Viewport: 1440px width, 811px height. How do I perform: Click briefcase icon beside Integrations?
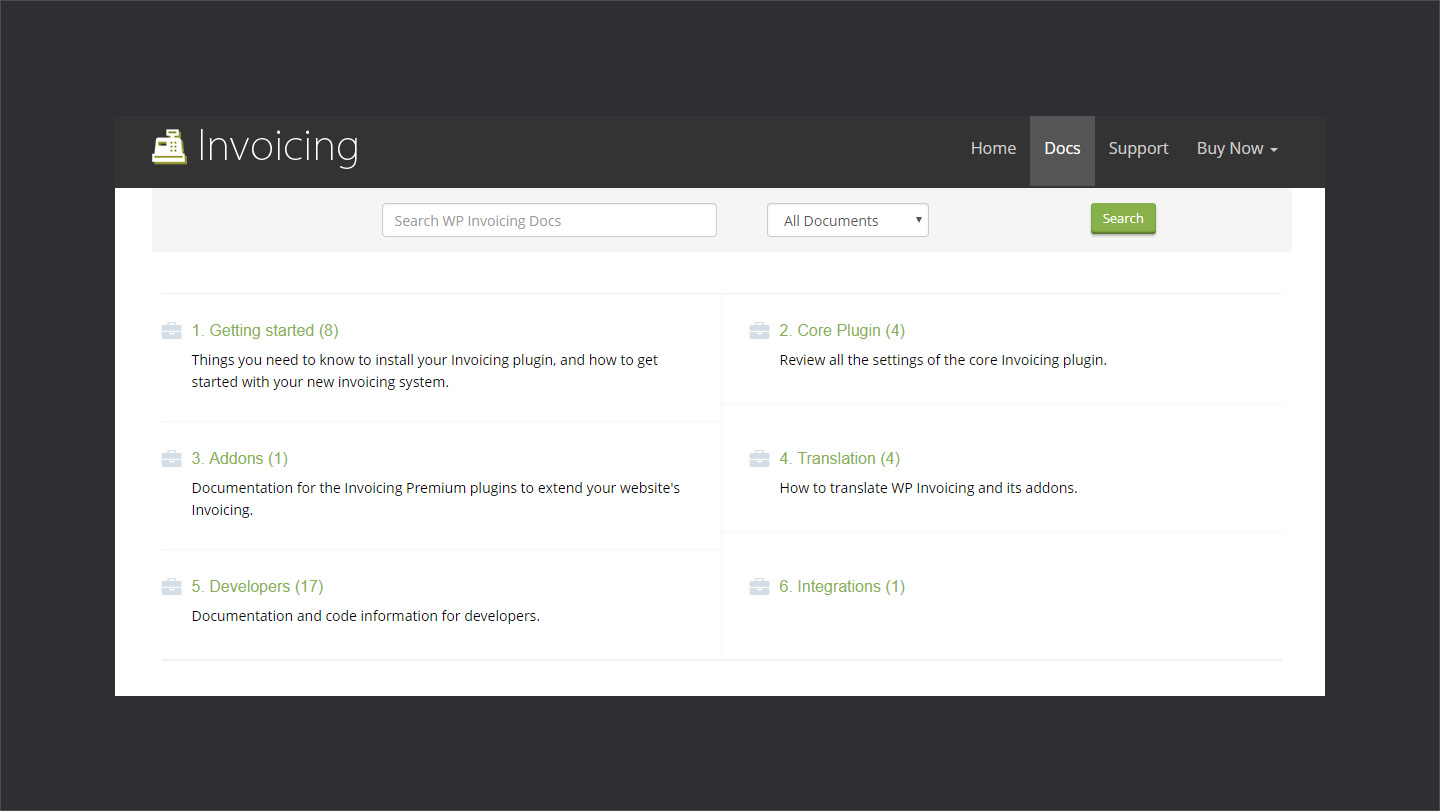(760, 587)
